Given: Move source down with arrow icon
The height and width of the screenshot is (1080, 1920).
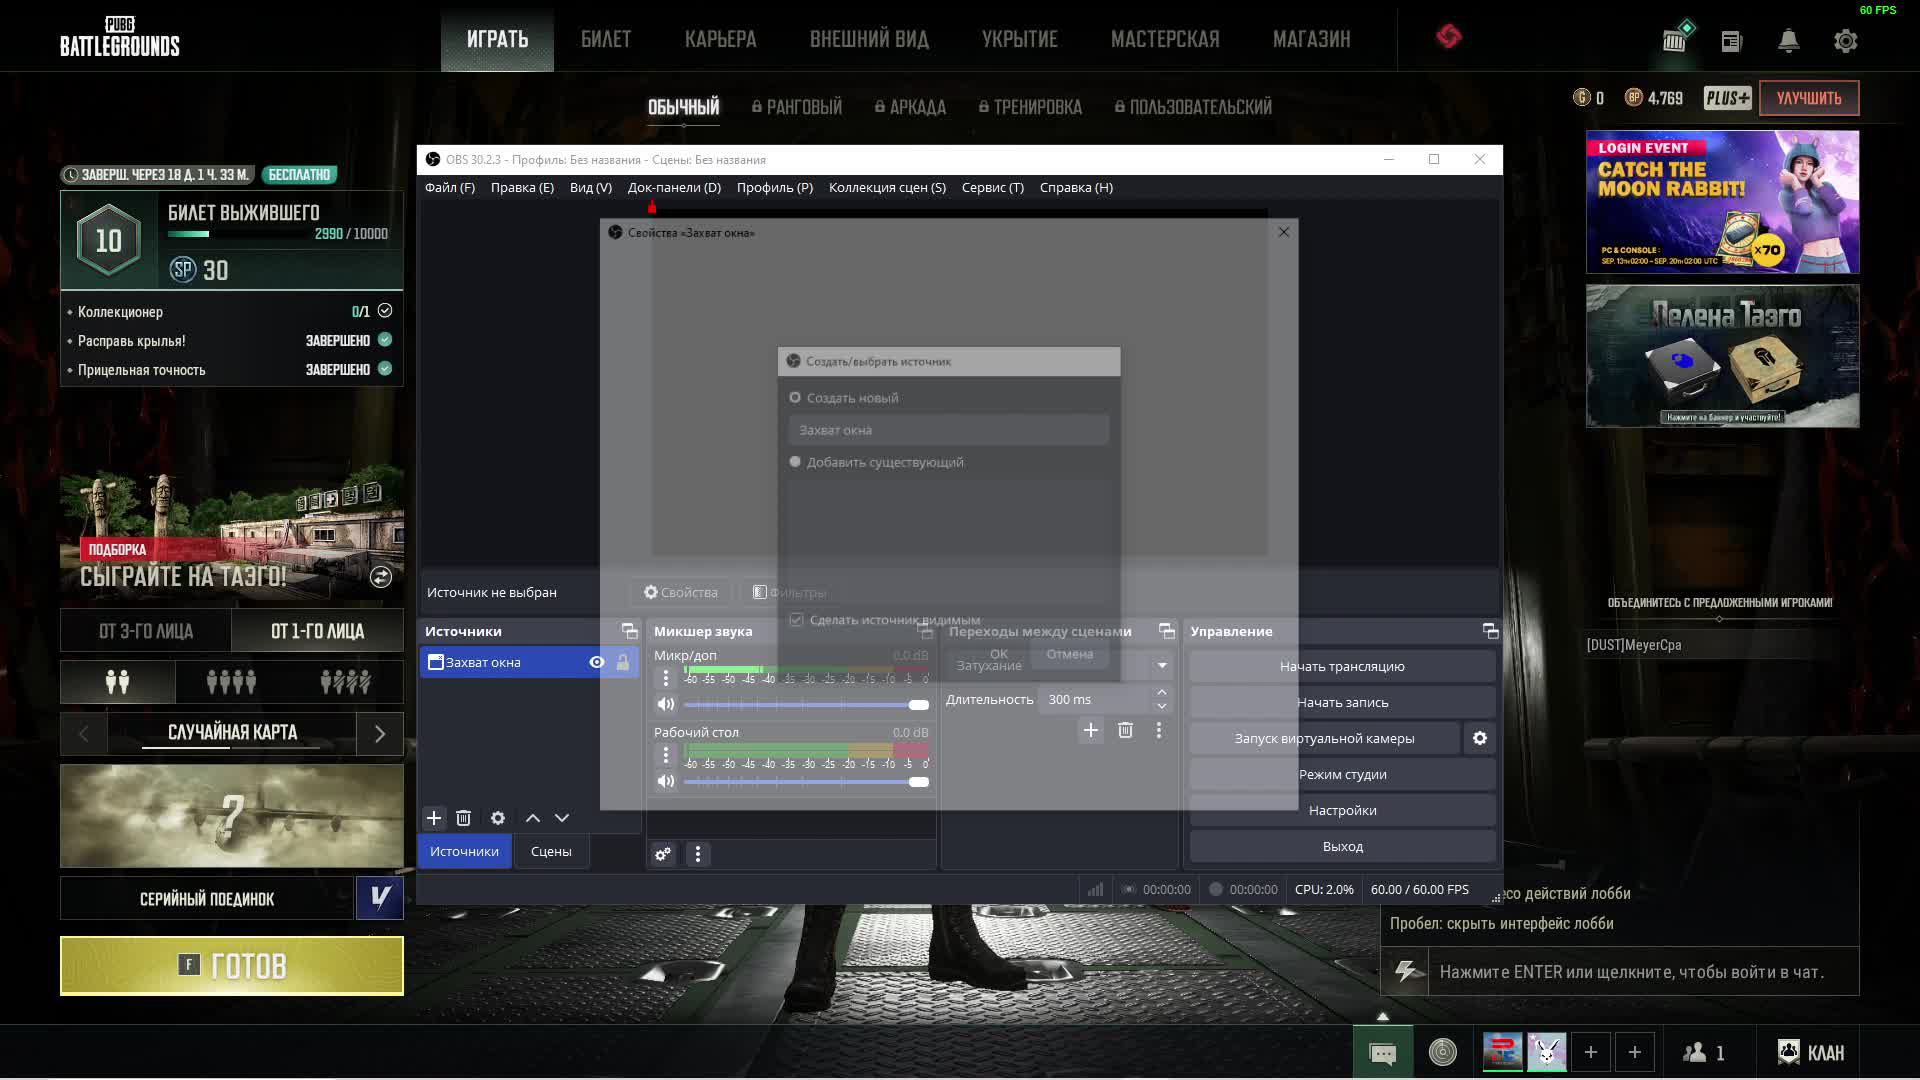Looking at the screenshot, I should pyautogui.click(x=562, y=818).
